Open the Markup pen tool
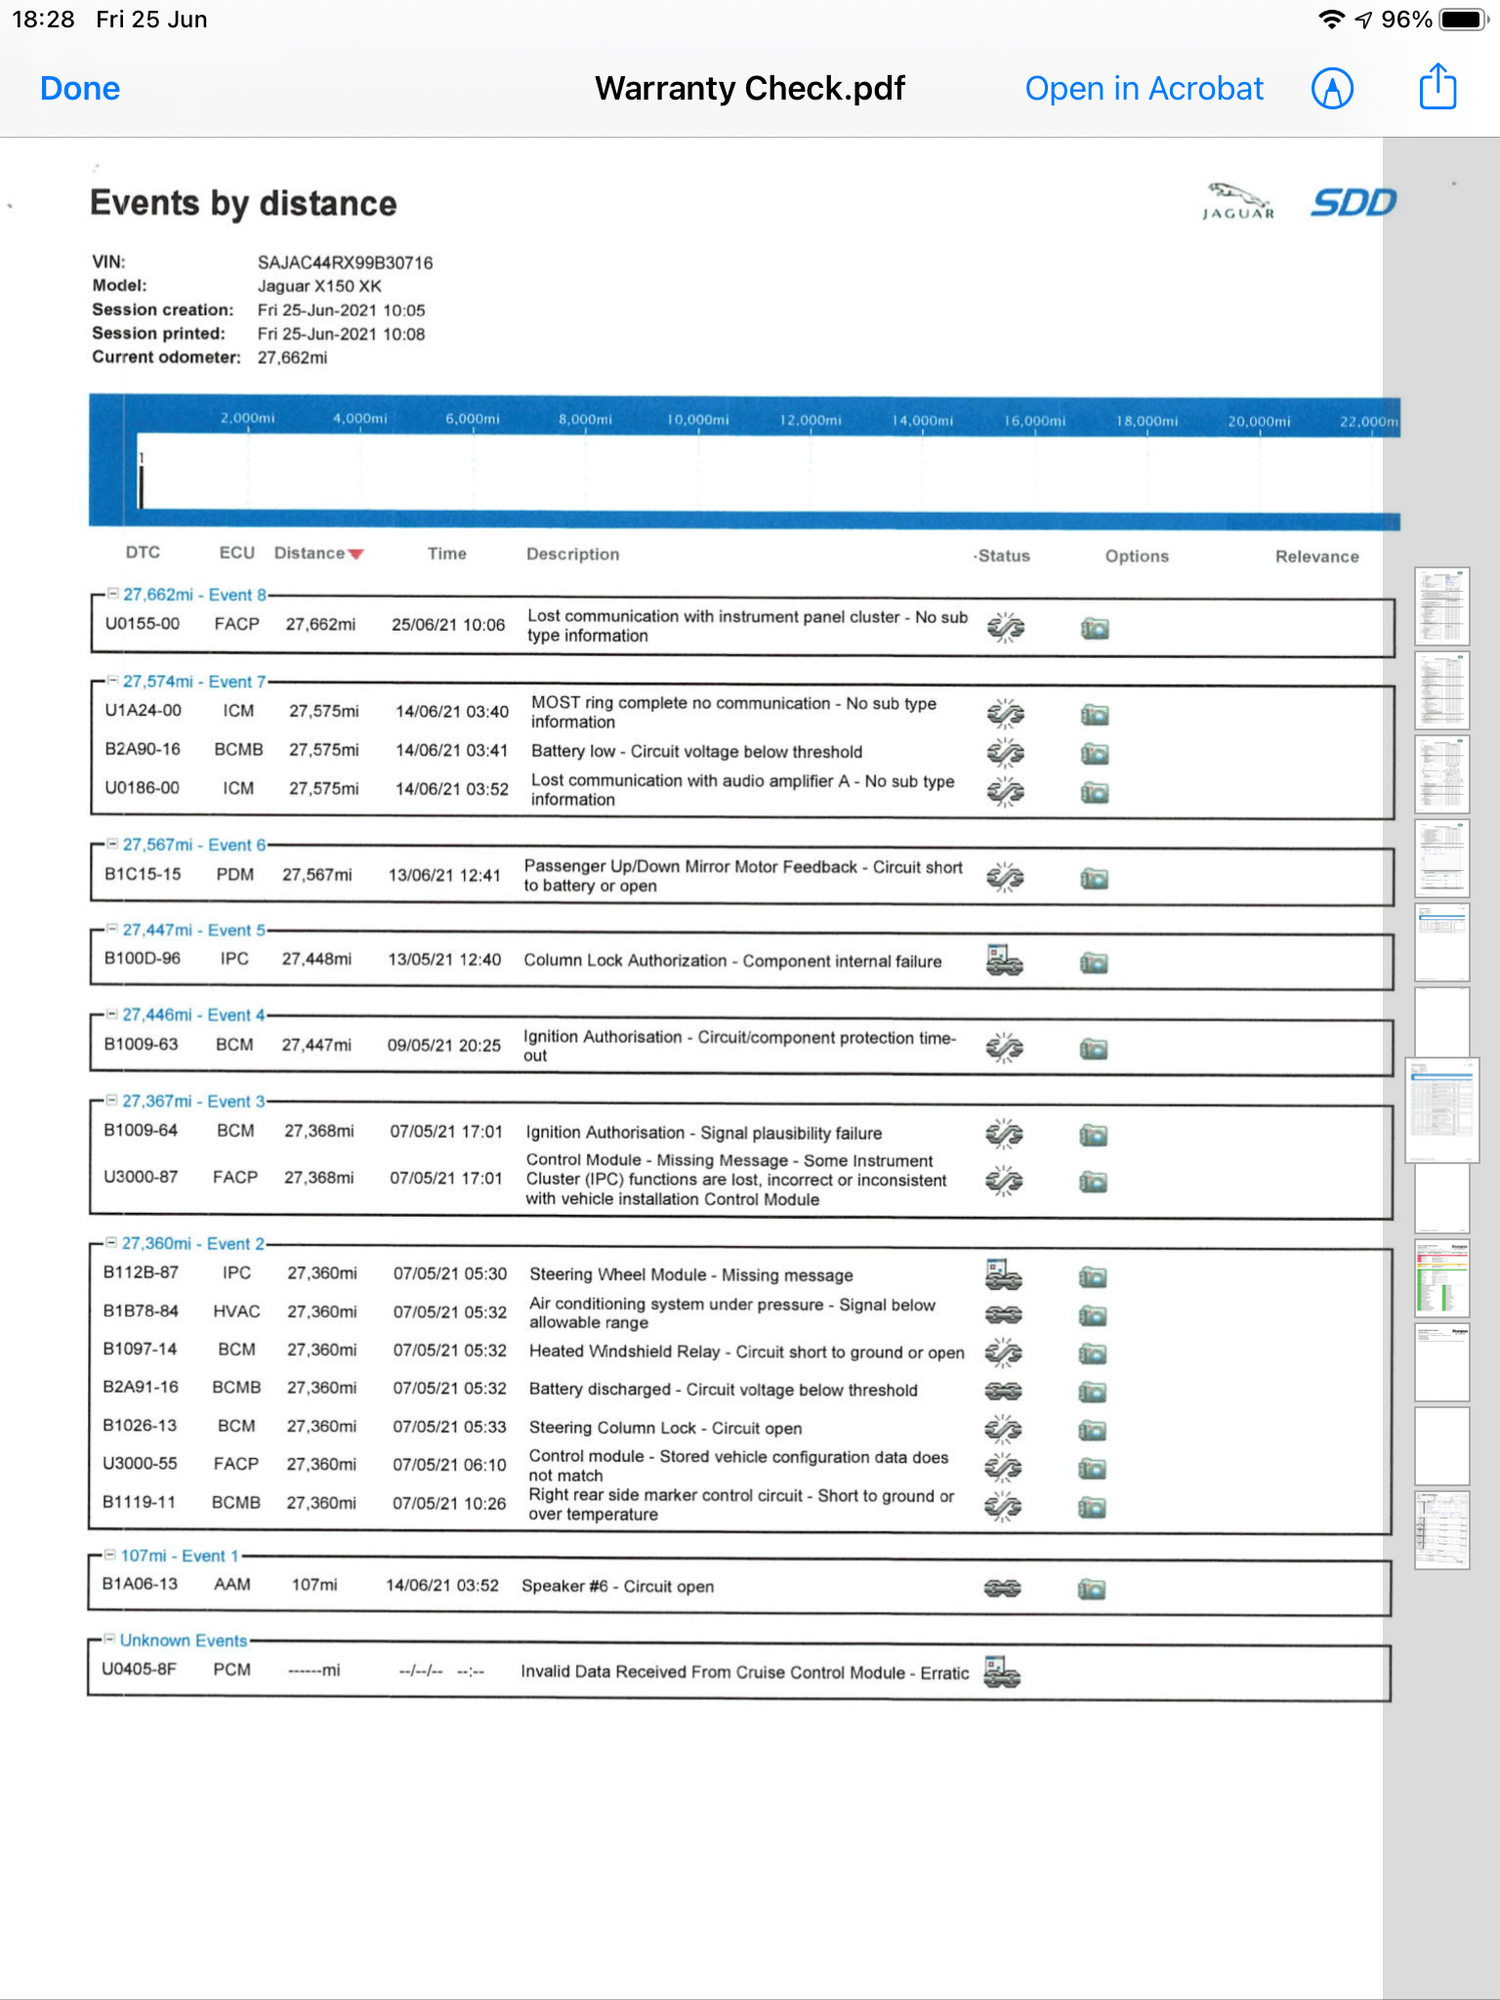This screenshot has width=1500, height=2000. click(1332, 88)
